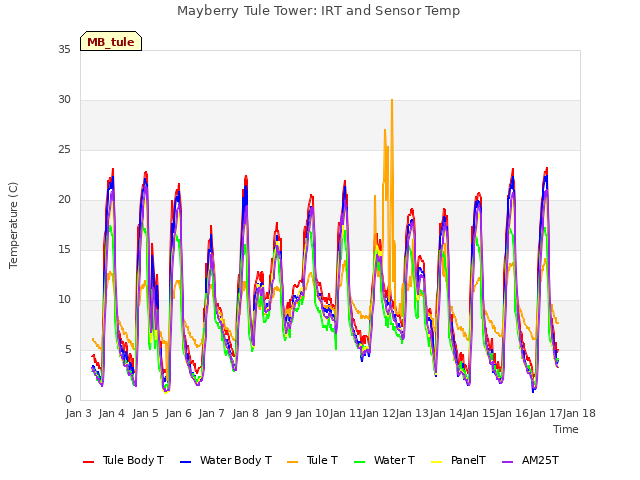Click the Temperature (C) axis title
The width and height of the screenshot is (640, 480).
click(13, 225)
